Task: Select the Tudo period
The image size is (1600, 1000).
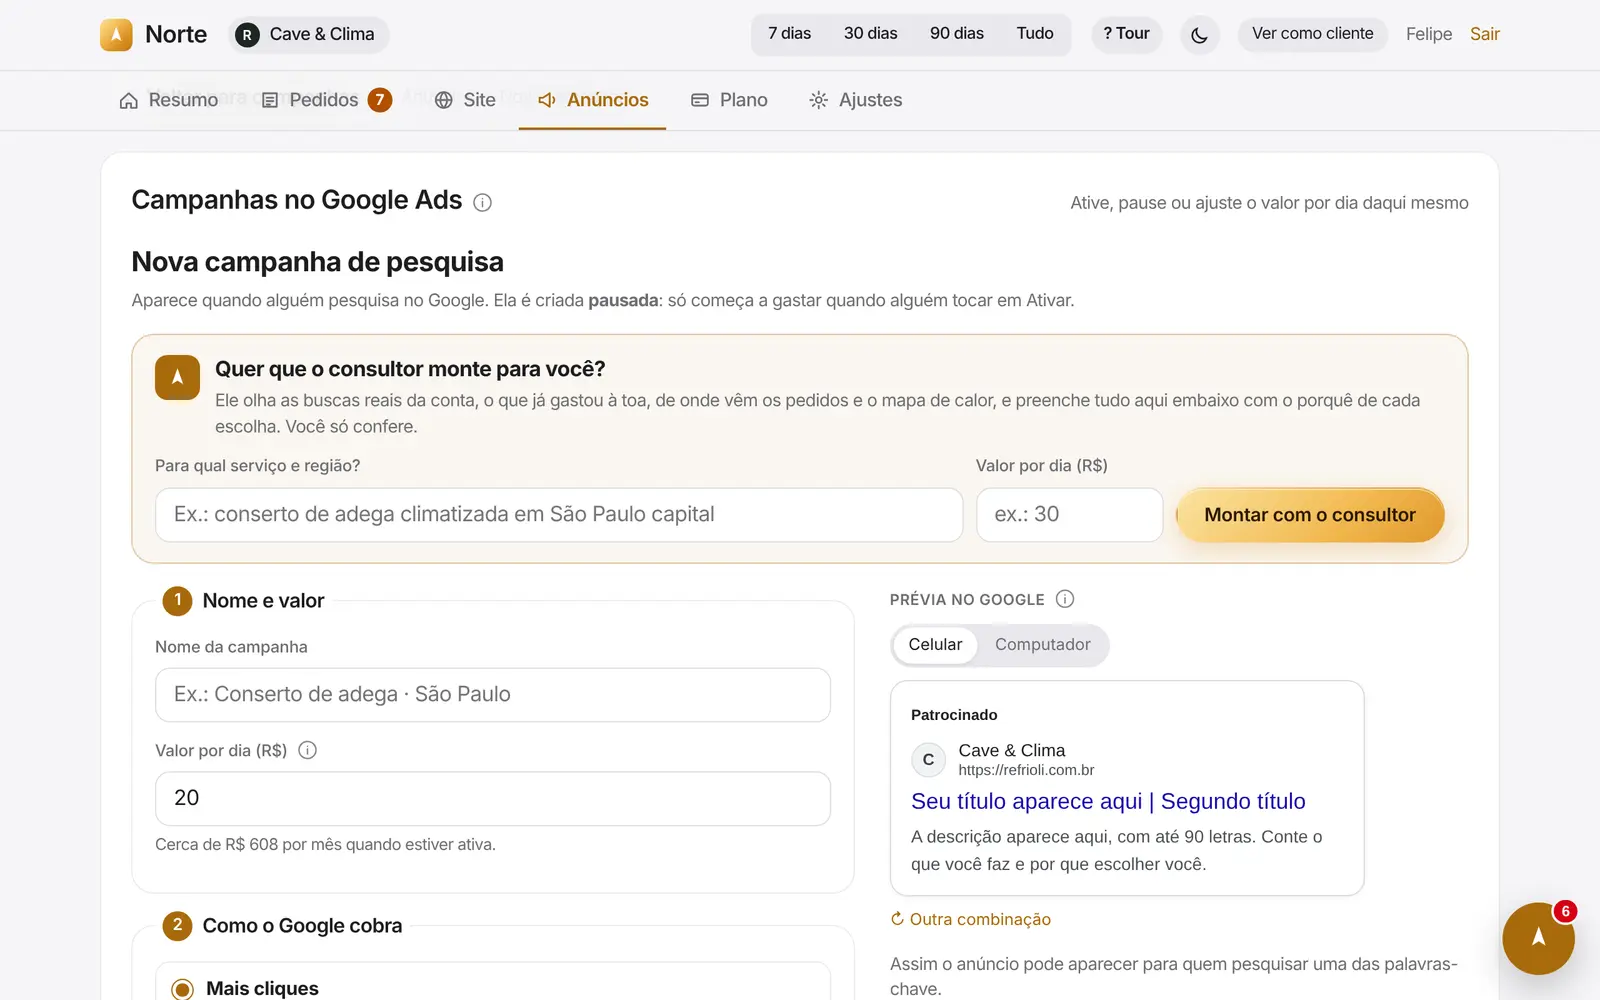Action: pos(1035,34)
